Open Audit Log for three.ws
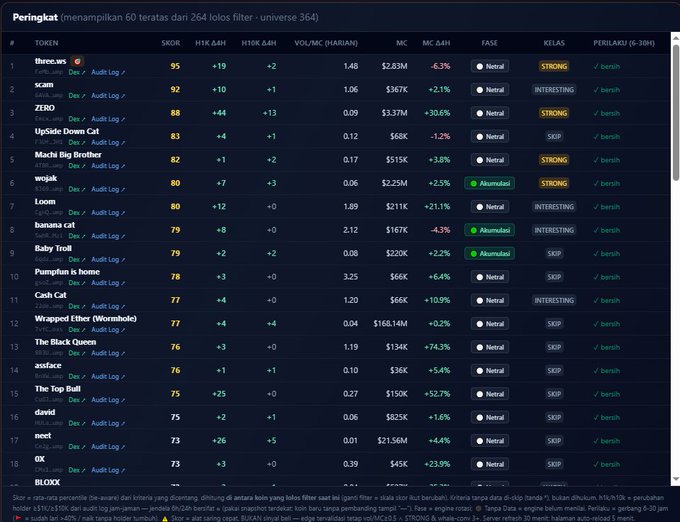The image size is (680, 522). (x=108, y=72)
